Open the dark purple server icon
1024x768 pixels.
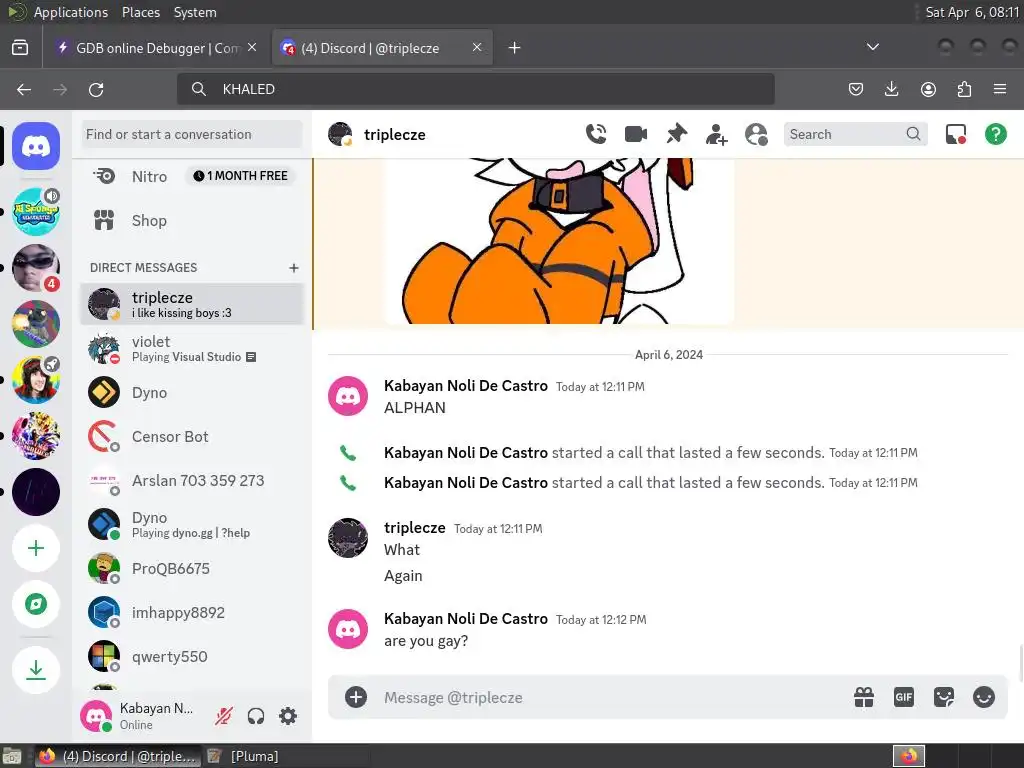(36, 492)
